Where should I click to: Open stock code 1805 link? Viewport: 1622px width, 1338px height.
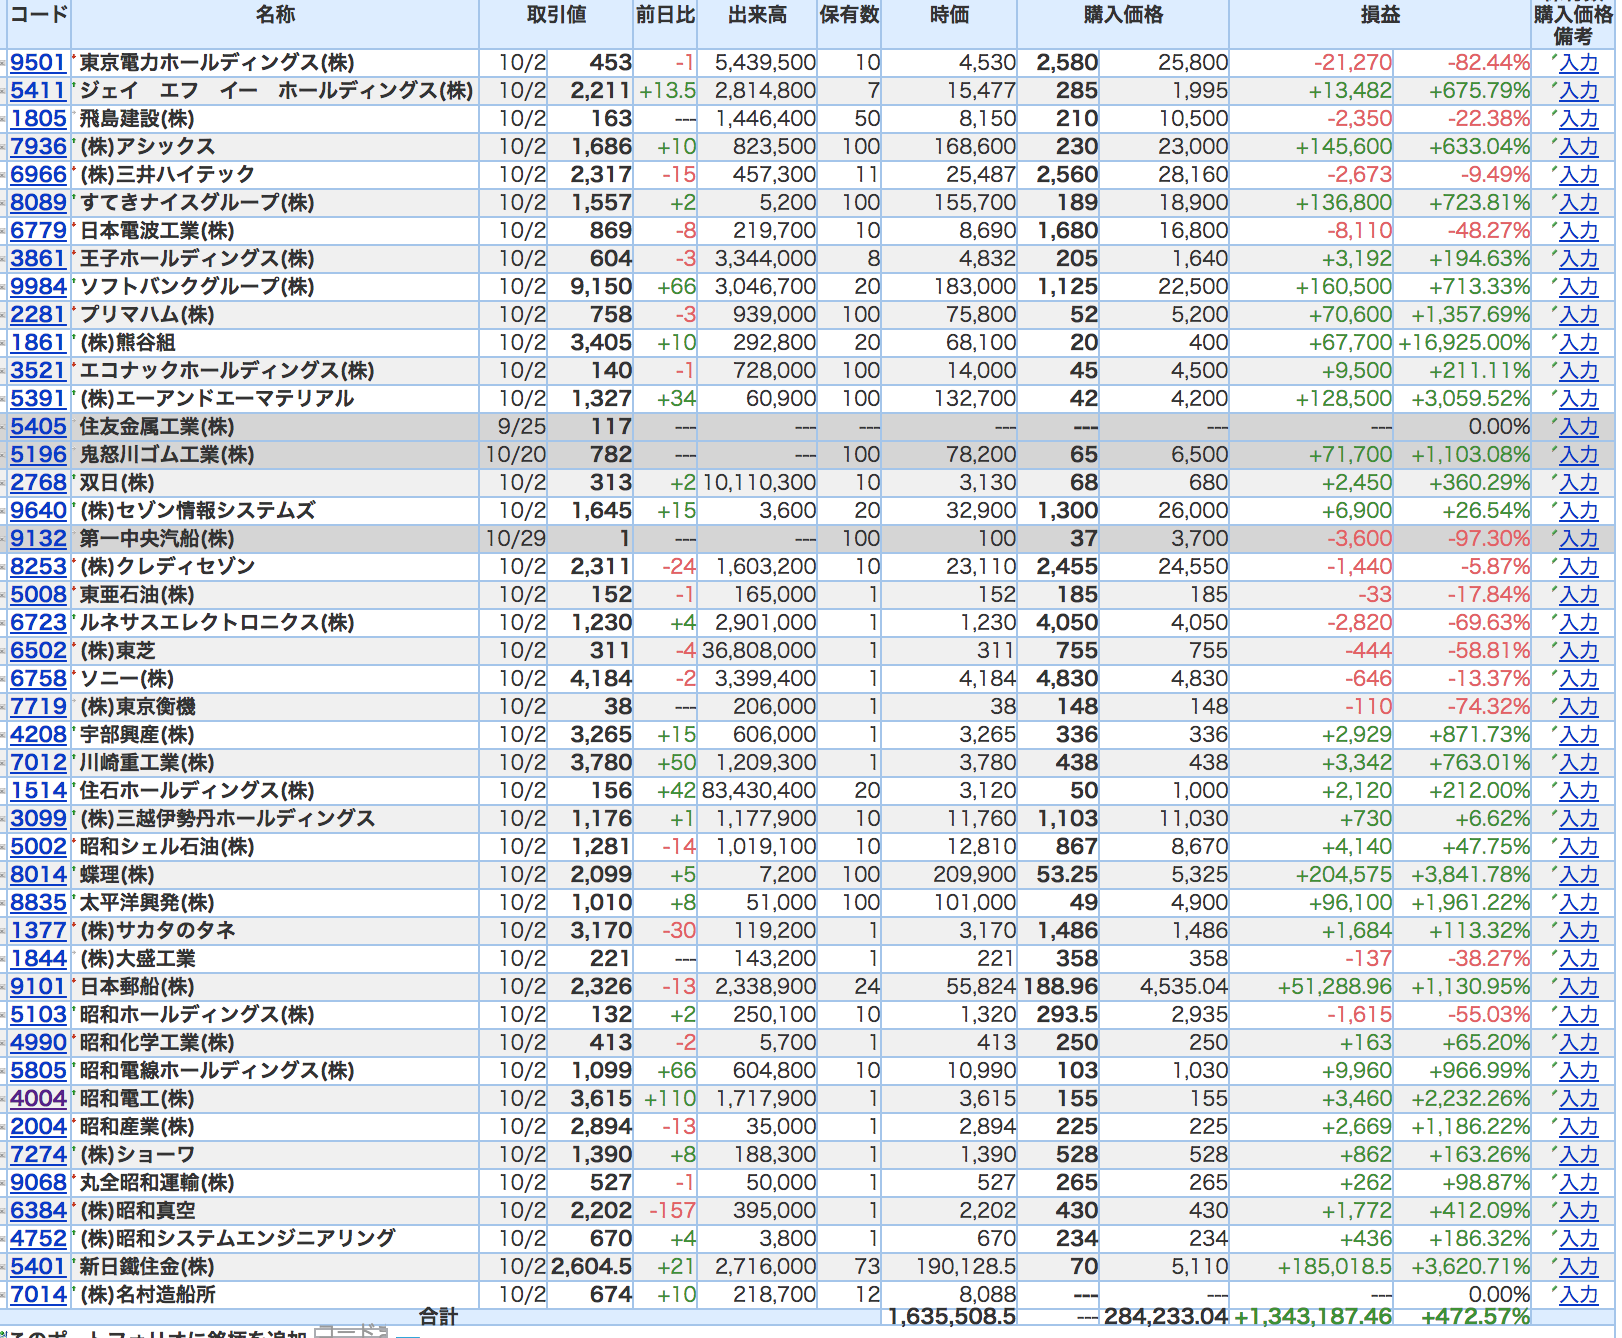(x=38, y=118)
